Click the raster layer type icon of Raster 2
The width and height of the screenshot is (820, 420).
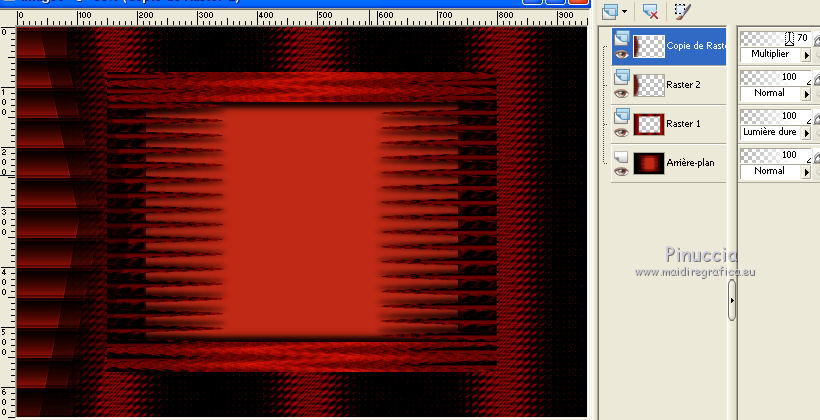(x=621, y=77)
